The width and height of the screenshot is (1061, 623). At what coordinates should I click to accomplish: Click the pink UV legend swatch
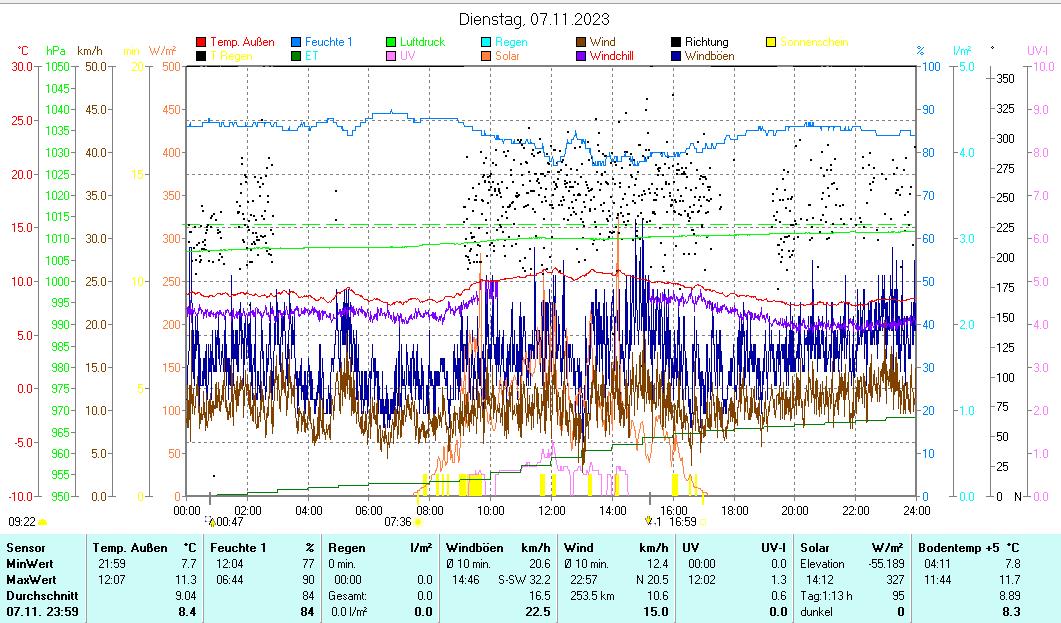(390, 56)
